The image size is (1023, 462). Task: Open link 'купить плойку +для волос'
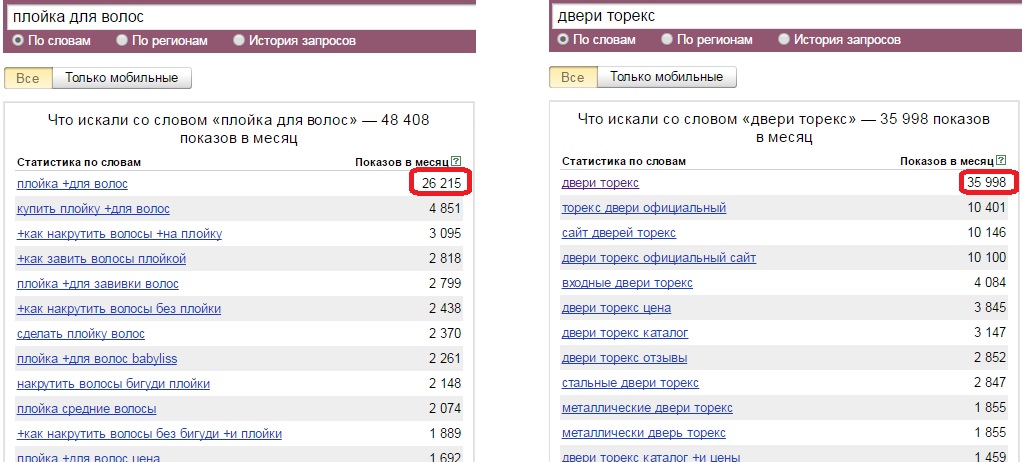point(93,209)
